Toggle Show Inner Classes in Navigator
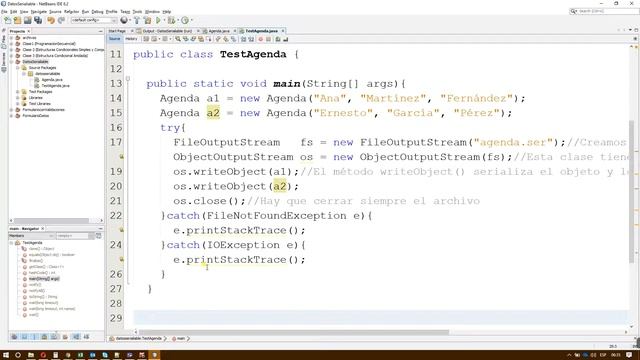 [54, 337]
